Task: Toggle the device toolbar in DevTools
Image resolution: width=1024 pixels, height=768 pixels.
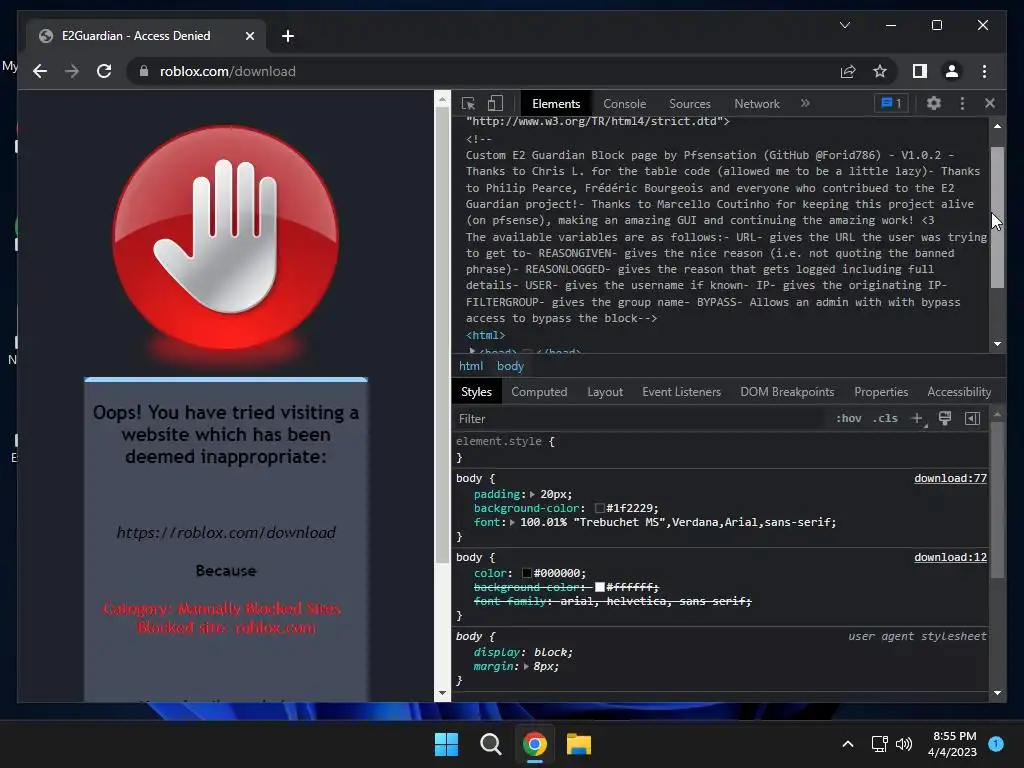Action: 496,103
